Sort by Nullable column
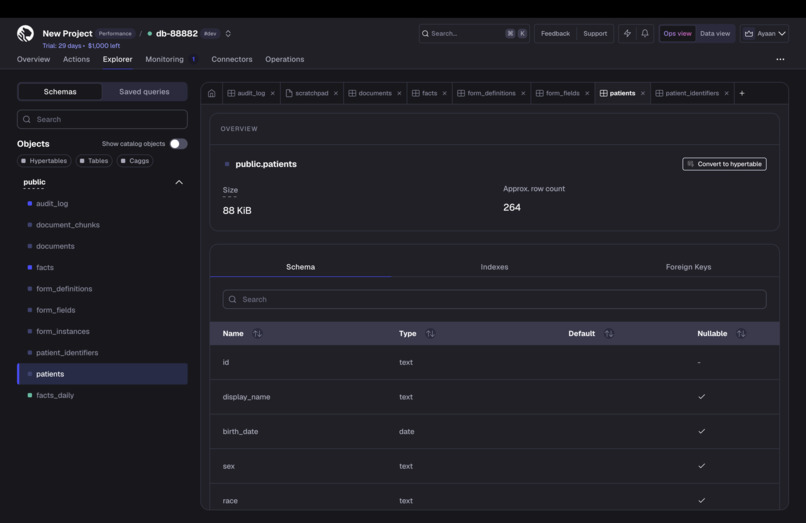Image resolution: width=806 pixels, height=523 pixels. coord(741,333)
